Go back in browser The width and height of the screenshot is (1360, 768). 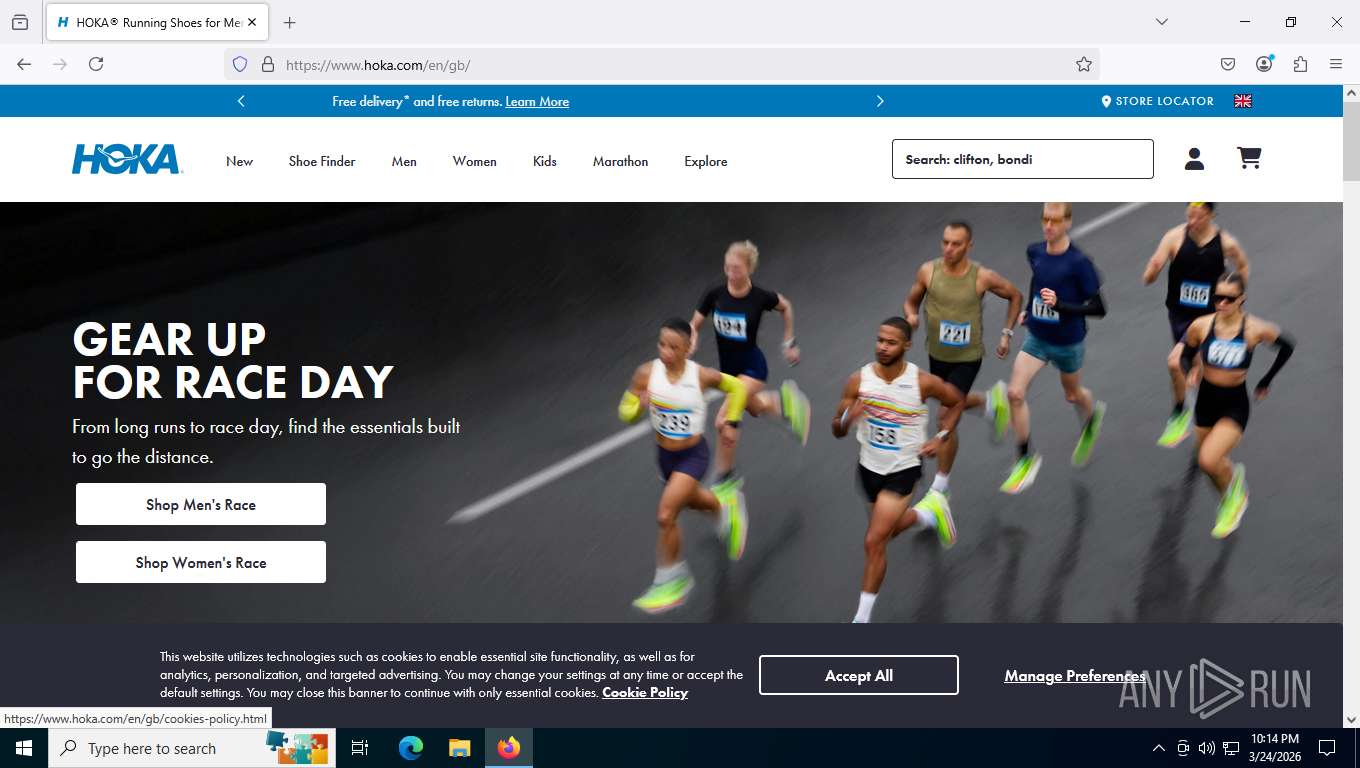pos(24,64)
